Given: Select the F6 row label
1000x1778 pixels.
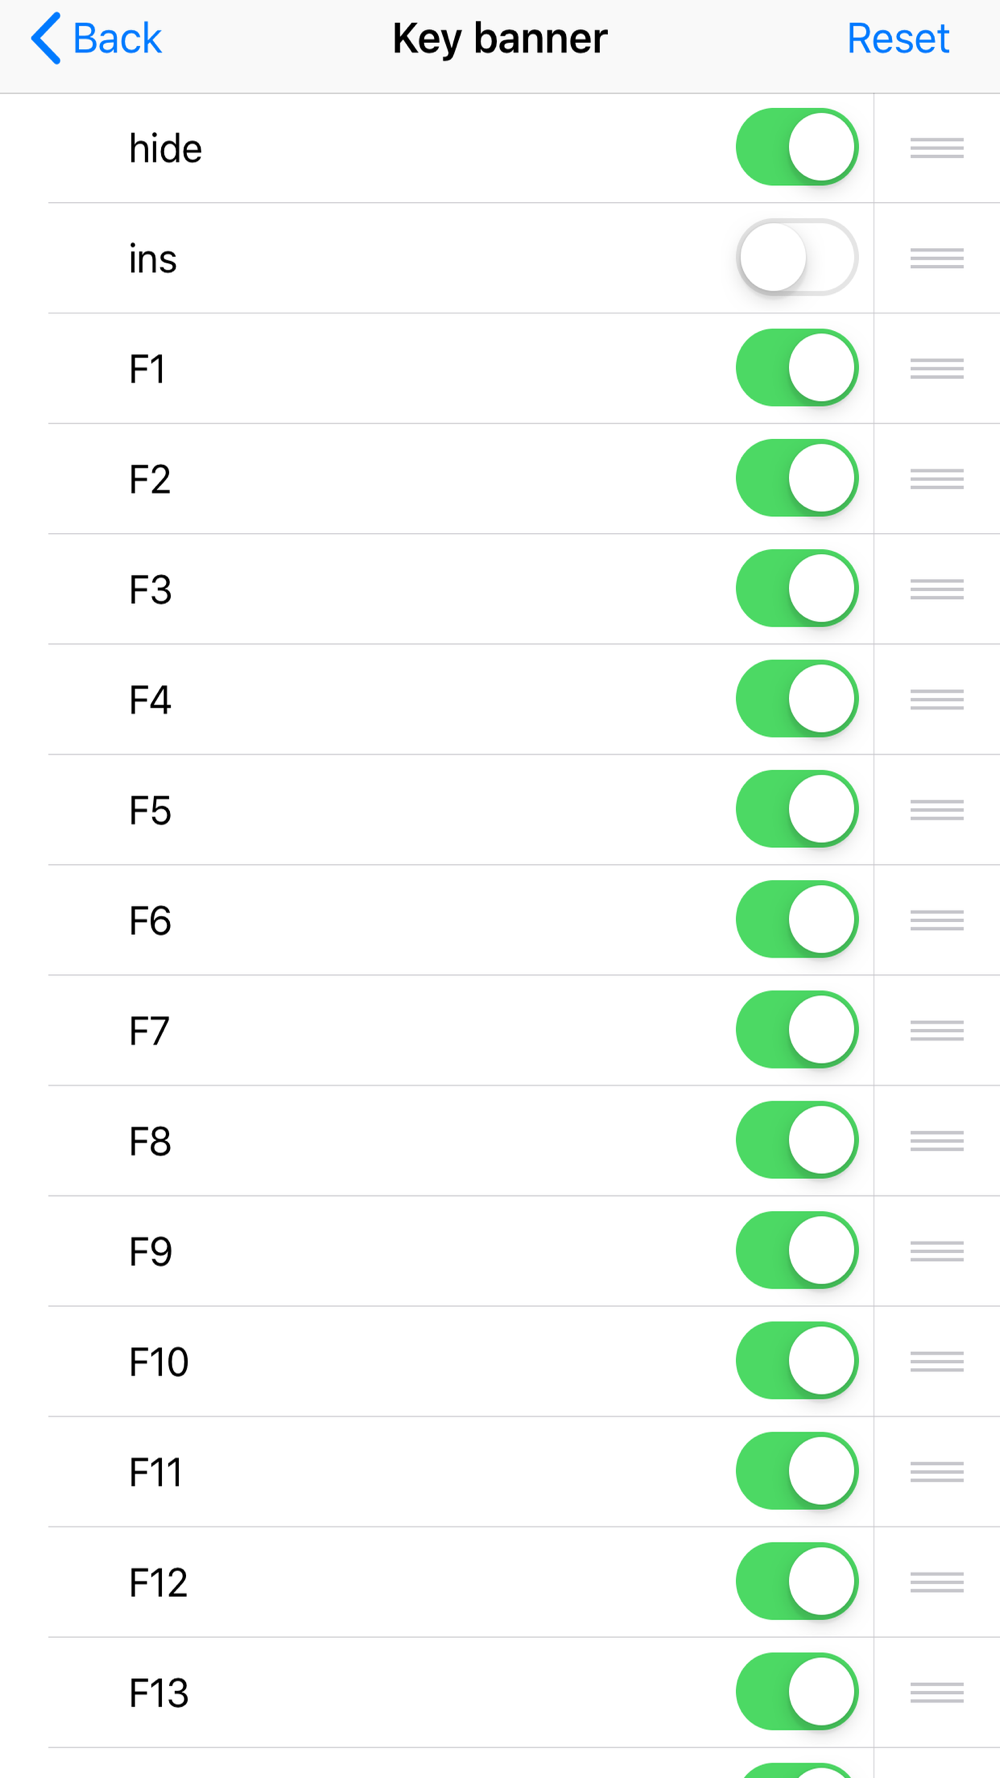Looking at the screenshot, I should pos(150,921).
